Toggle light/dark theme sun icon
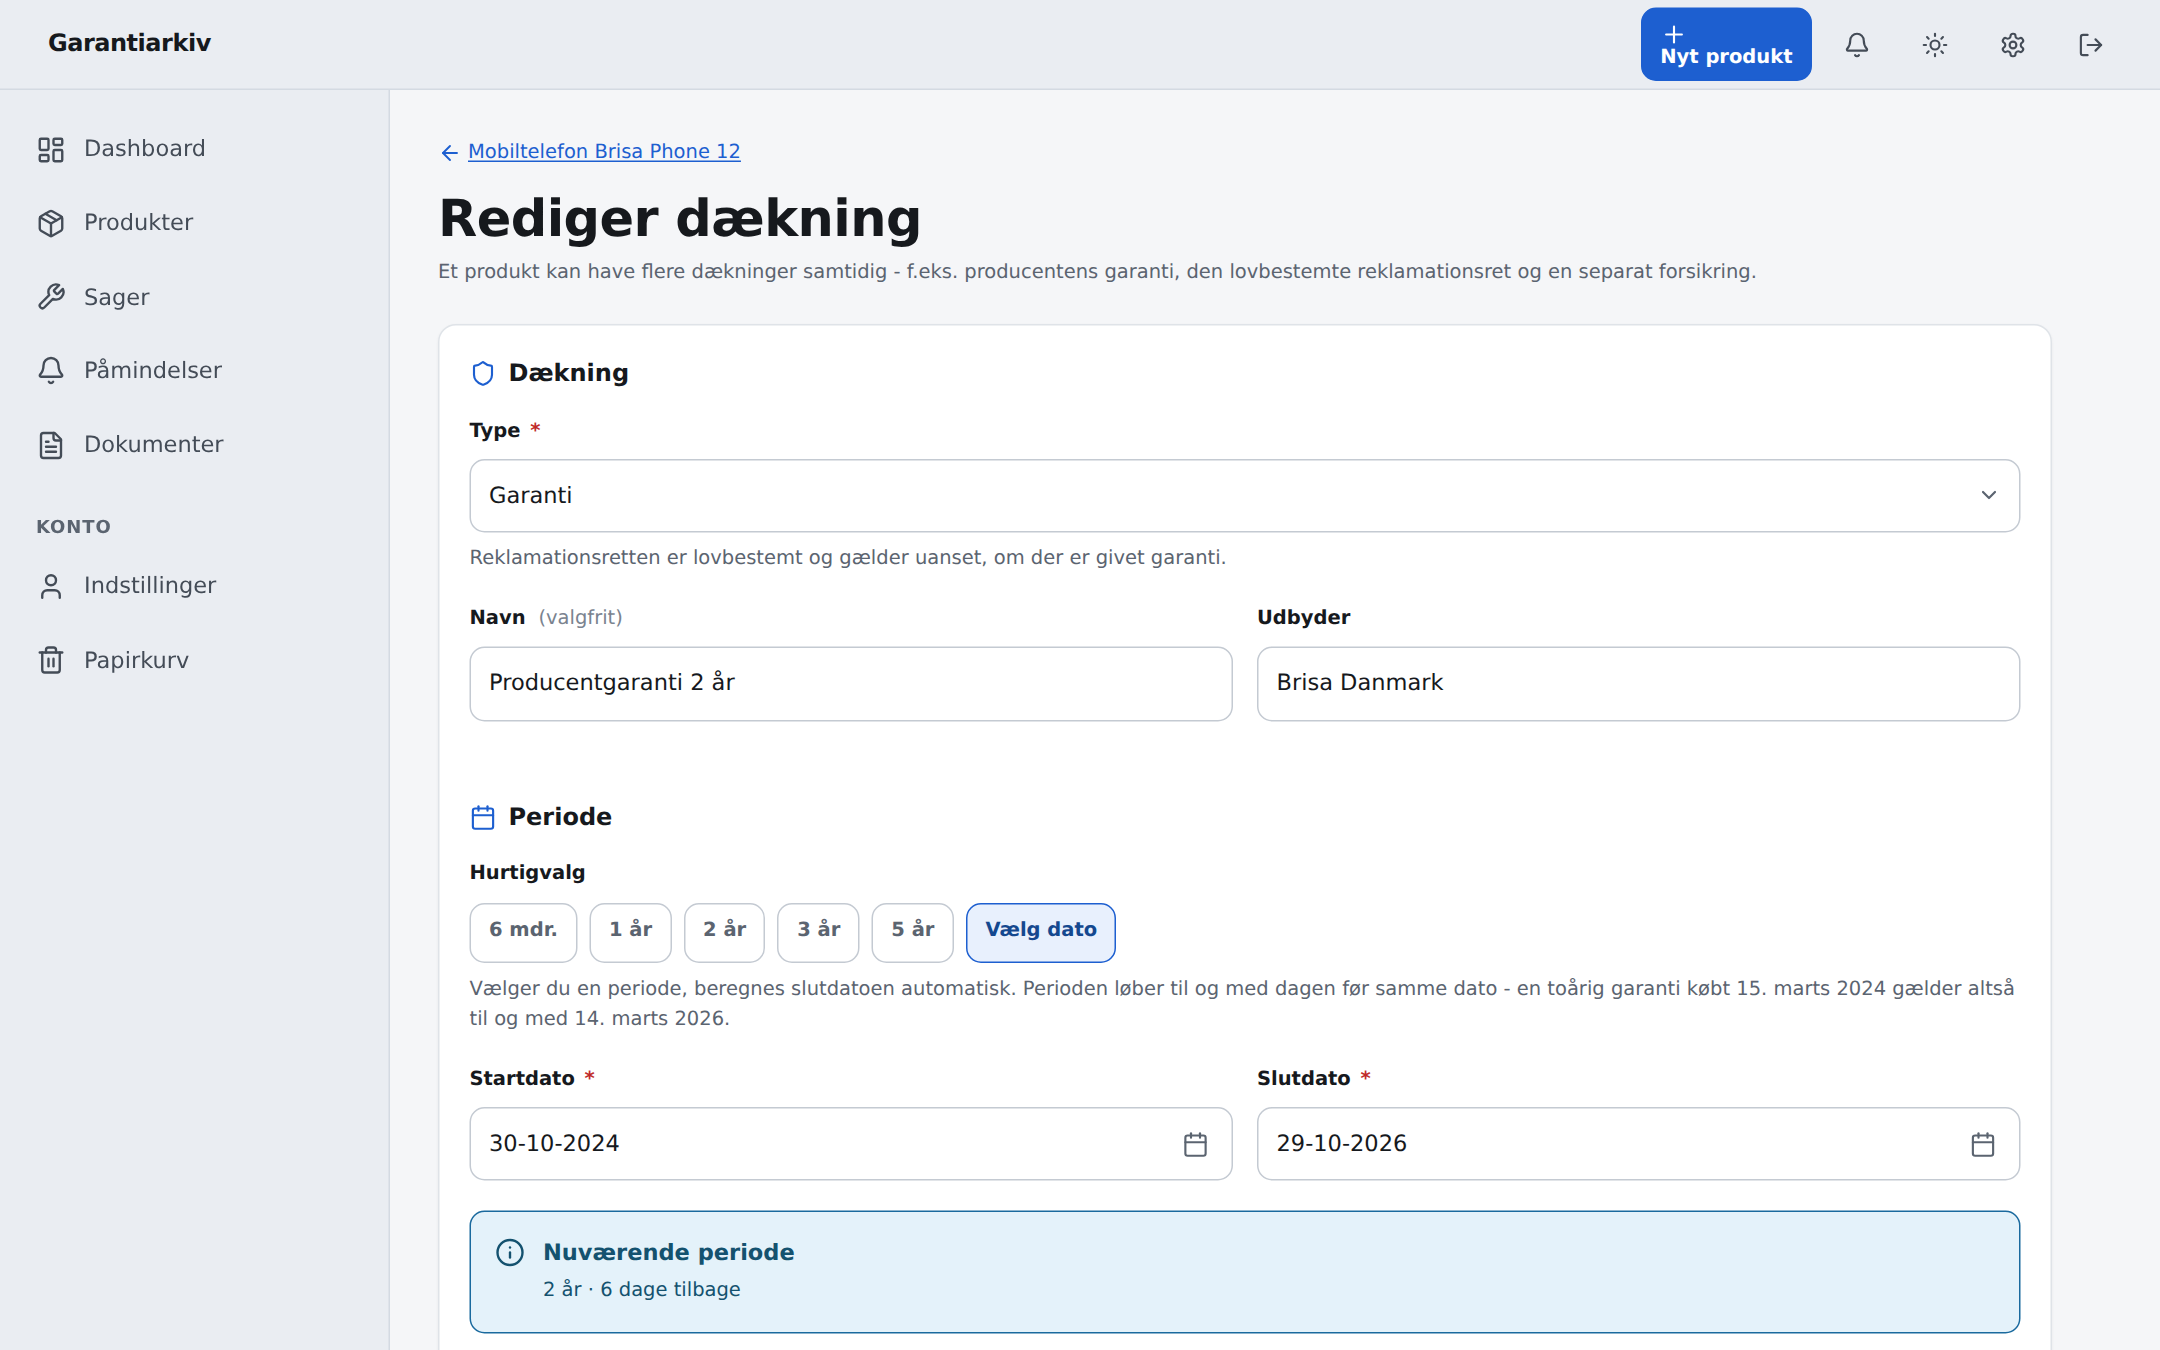2160x1350 pixels. [x=1935, y=45]
